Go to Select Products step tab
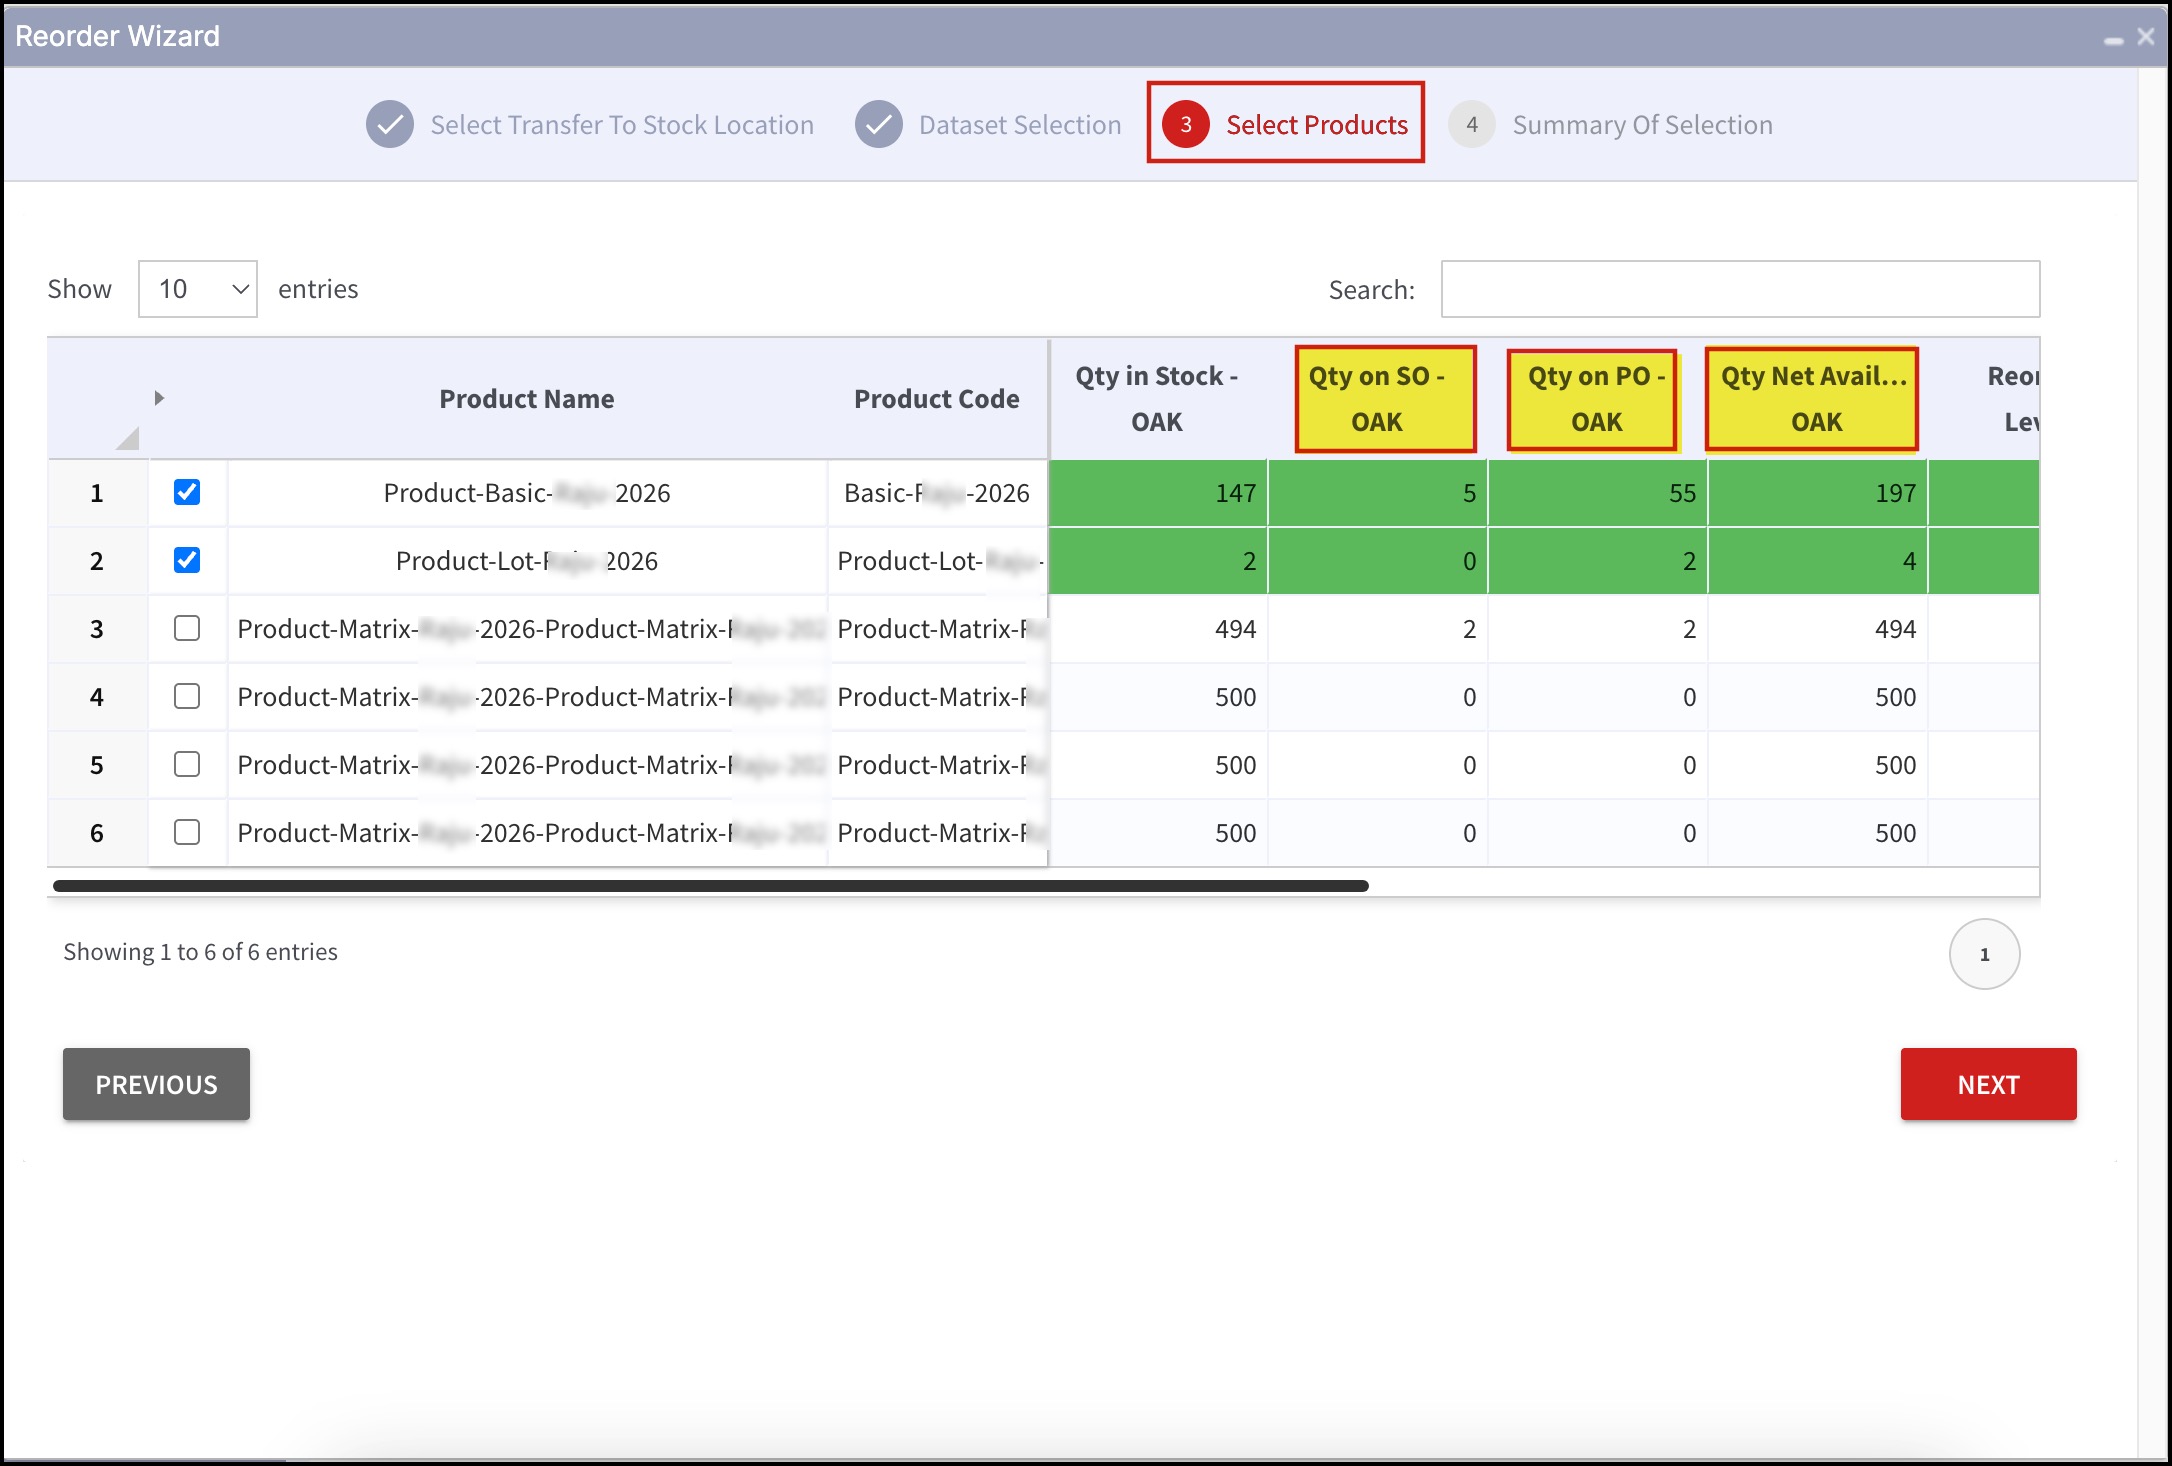 [x=1316, y=125]
